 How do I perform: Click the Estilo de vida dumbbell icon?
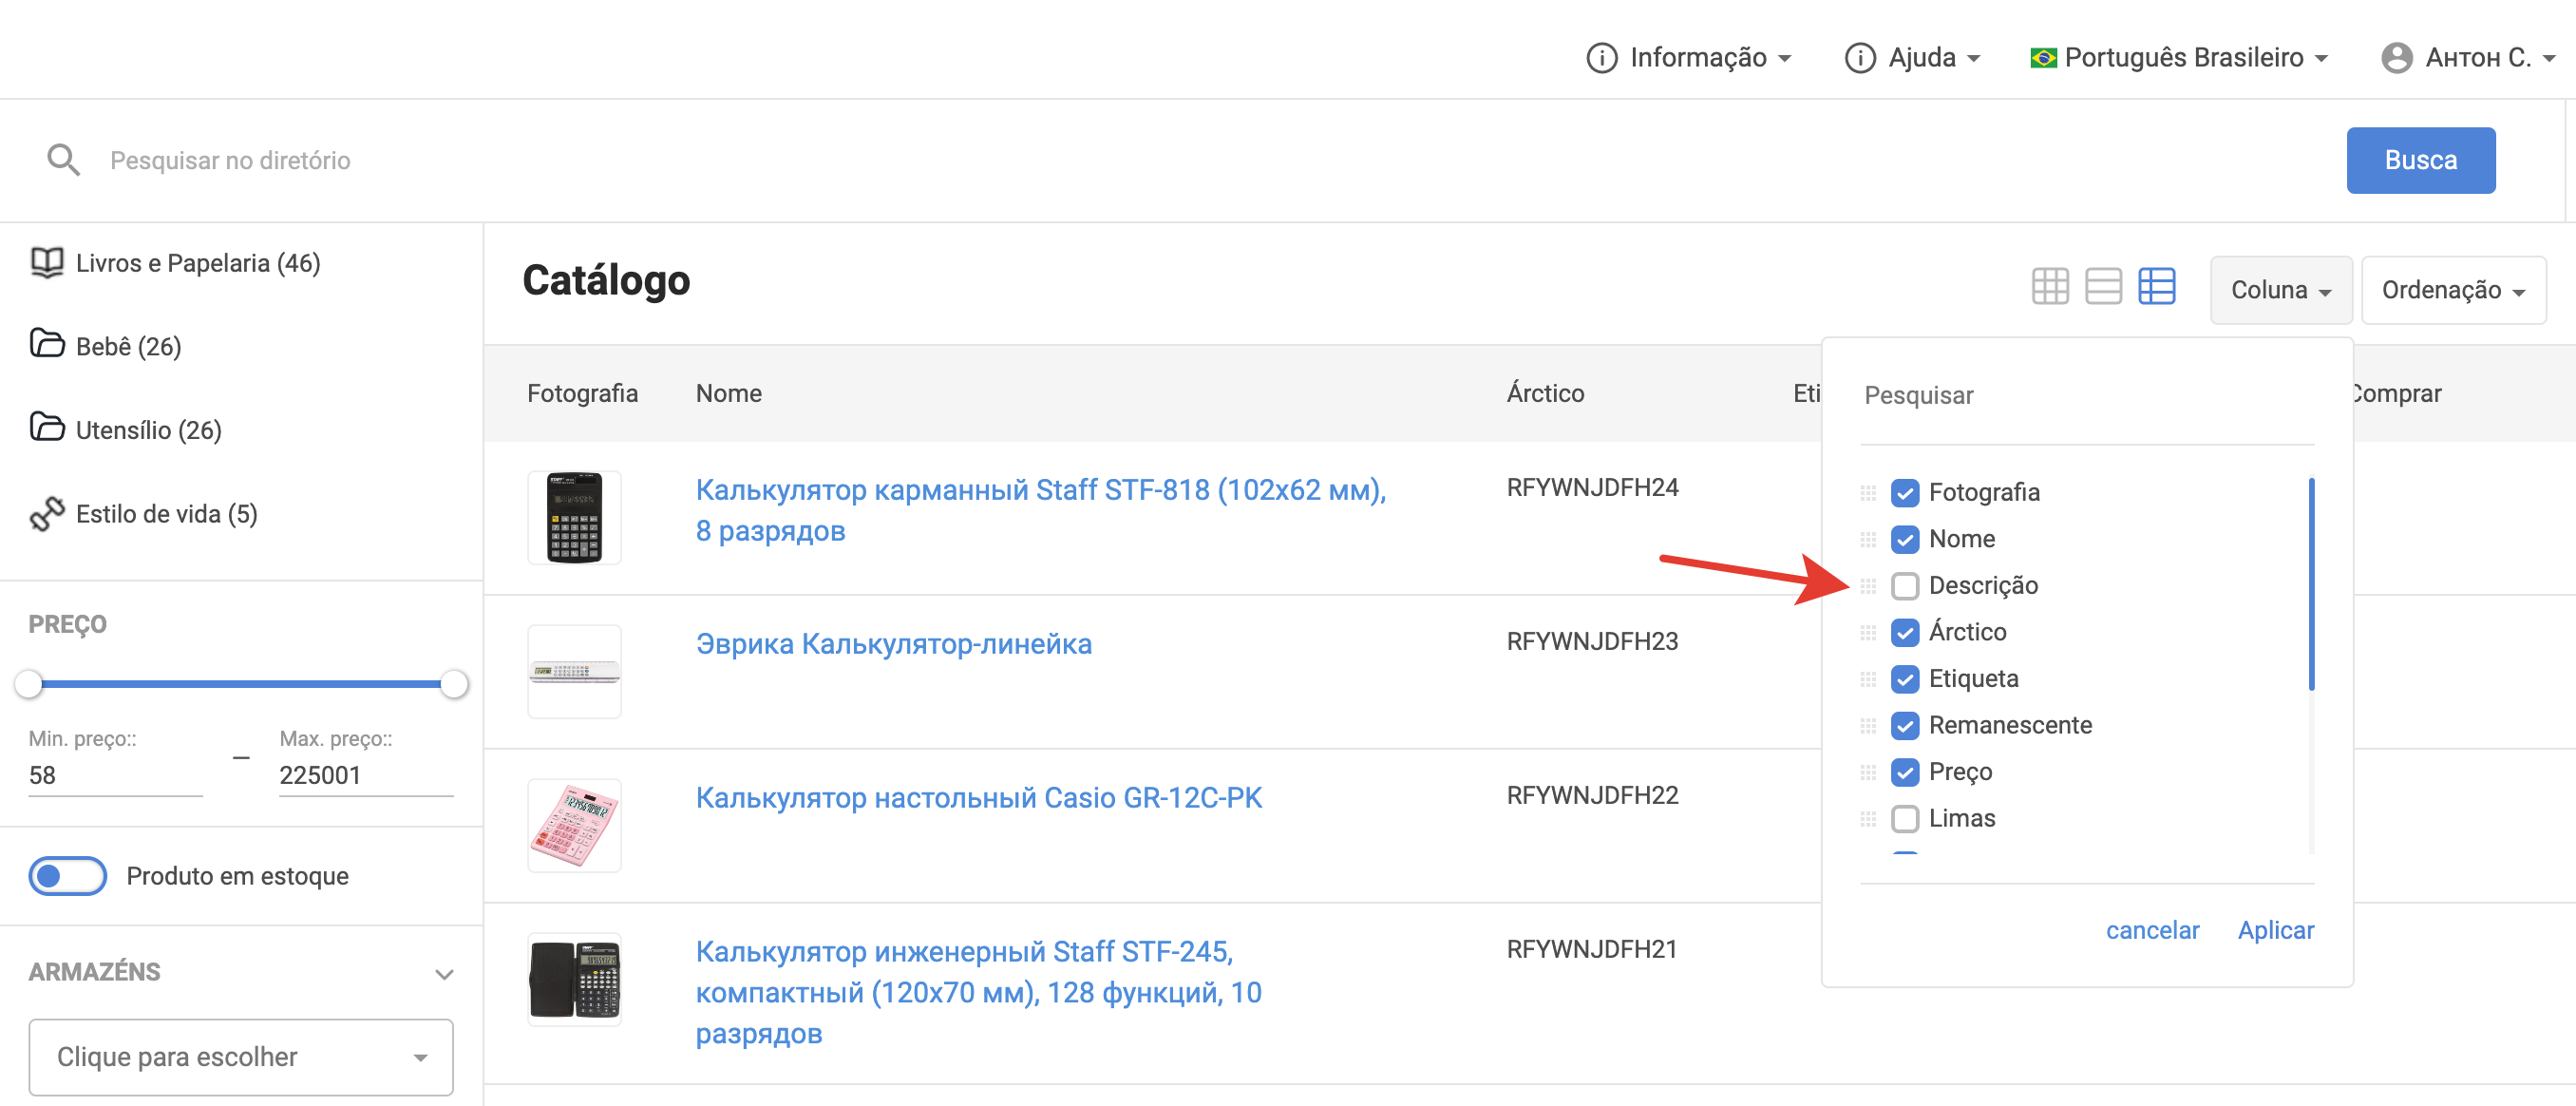point(47,513)
